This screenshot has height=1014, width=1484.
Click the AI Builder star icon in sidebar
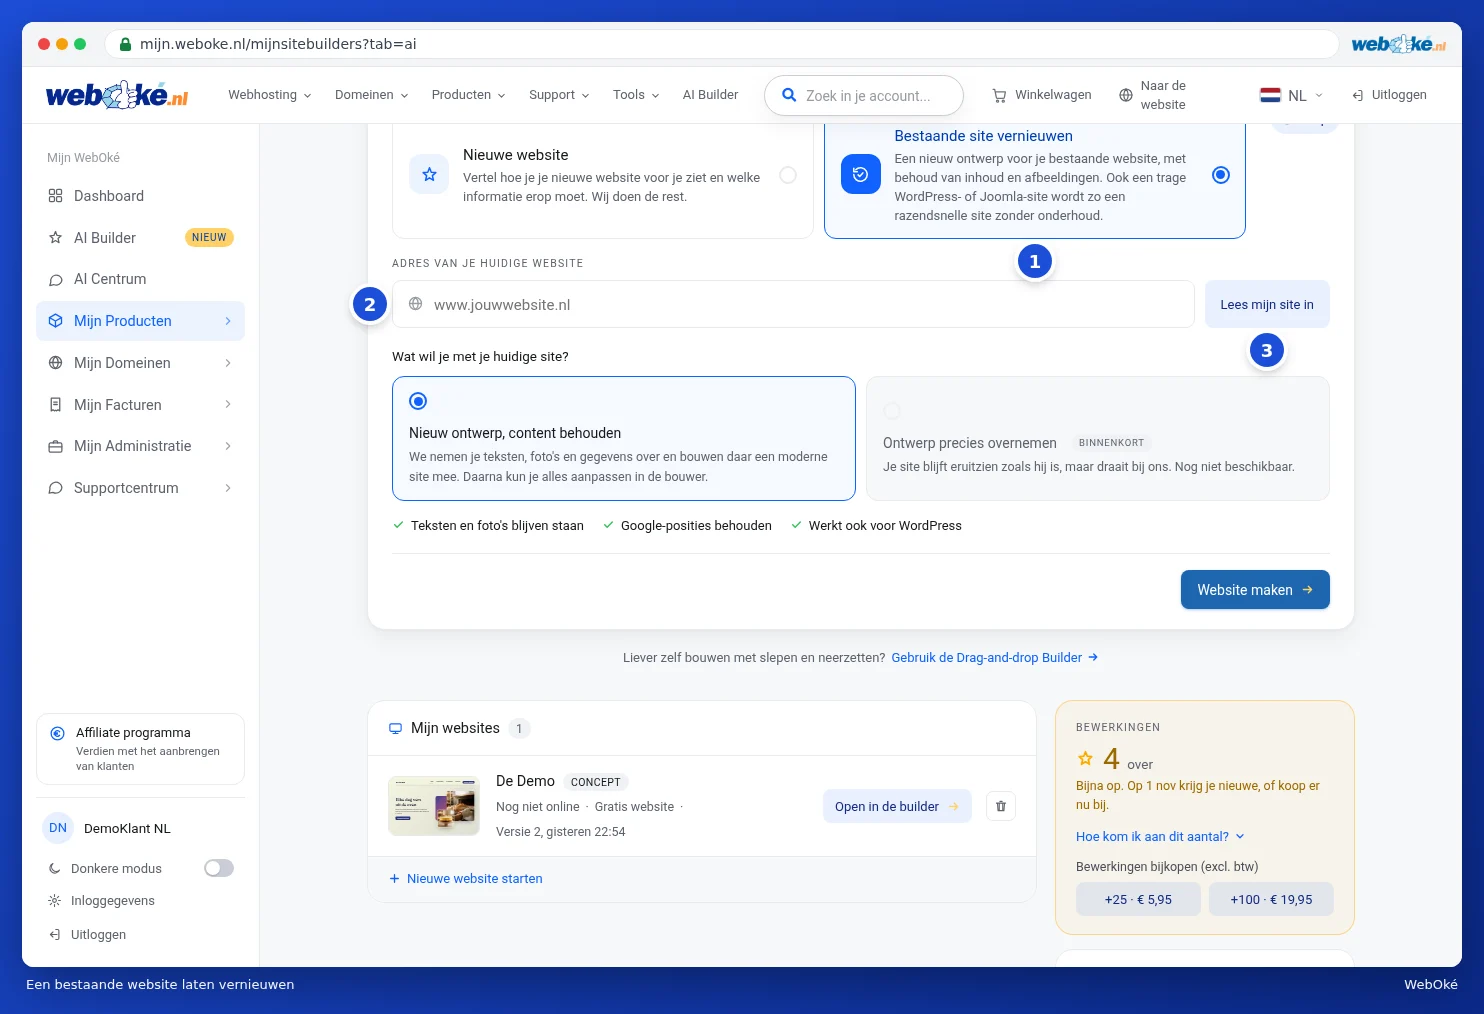pos(56,238)
